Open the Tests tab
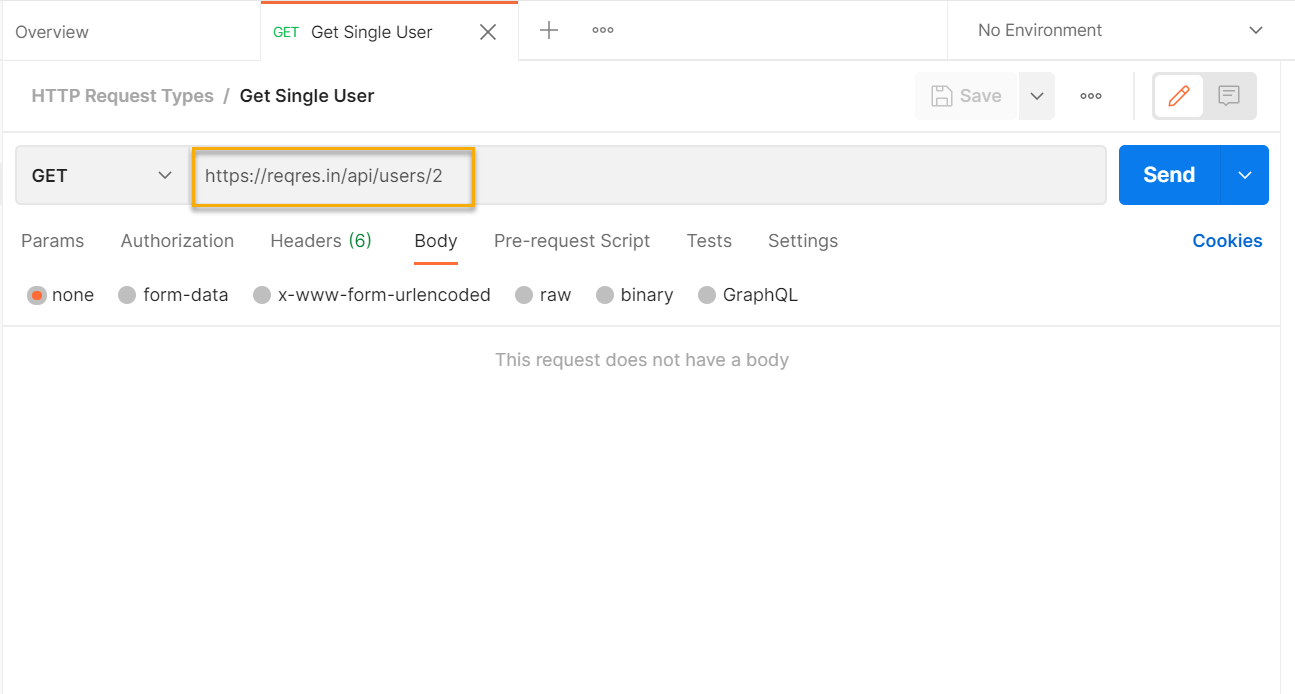This screenshot has height=694, width=1295. (709, 241)
